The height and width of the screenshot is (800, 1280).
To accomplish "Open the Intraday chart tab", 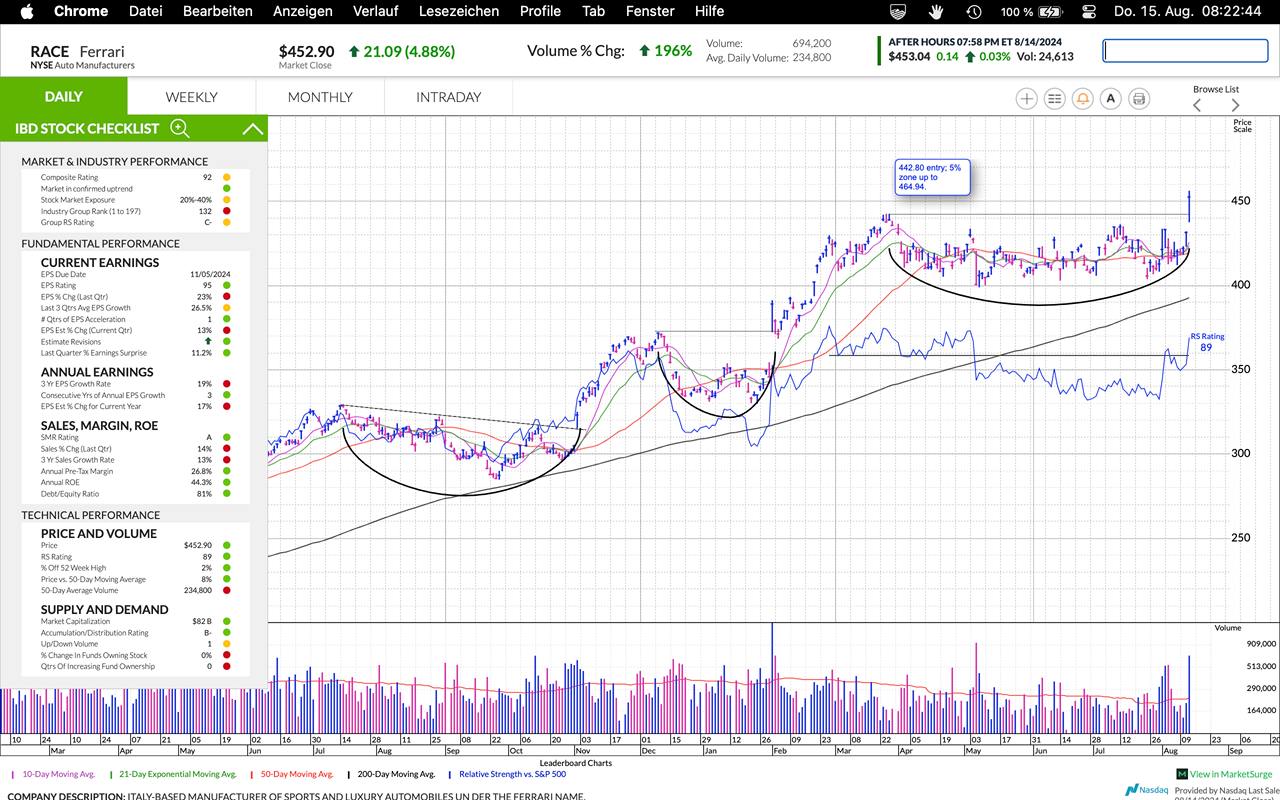I will (448, 97).
